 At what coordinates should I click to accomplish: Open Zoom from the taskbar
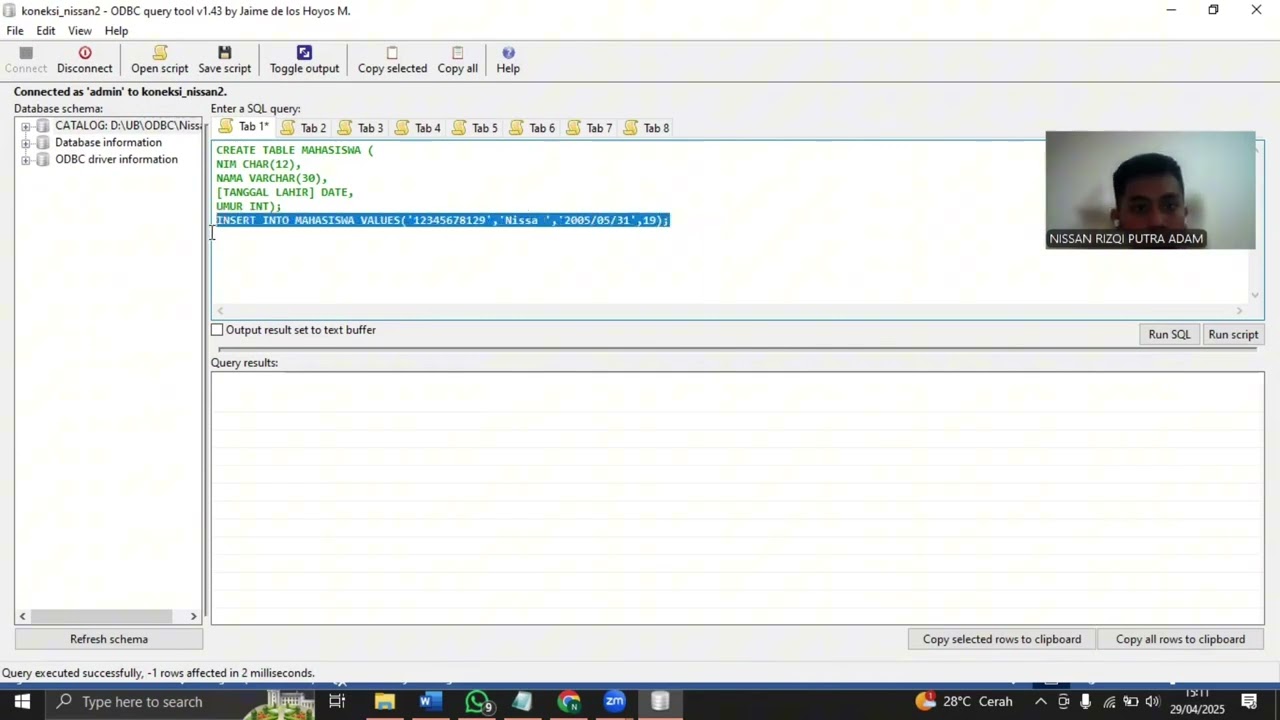tap(614, 702)
